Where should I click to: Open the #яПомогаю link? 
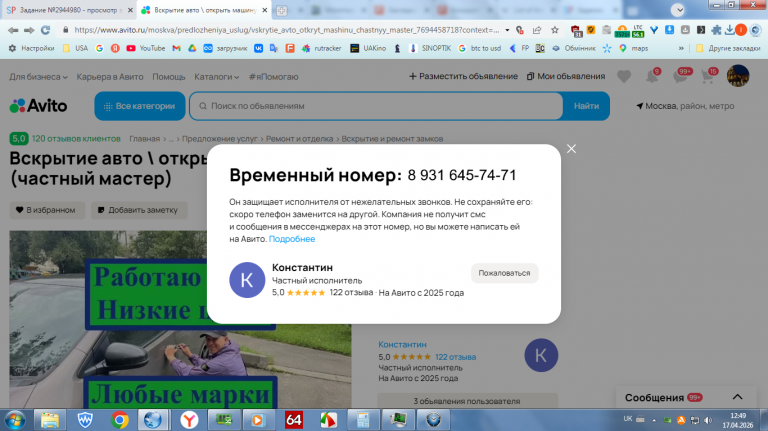tap(273, 77)
